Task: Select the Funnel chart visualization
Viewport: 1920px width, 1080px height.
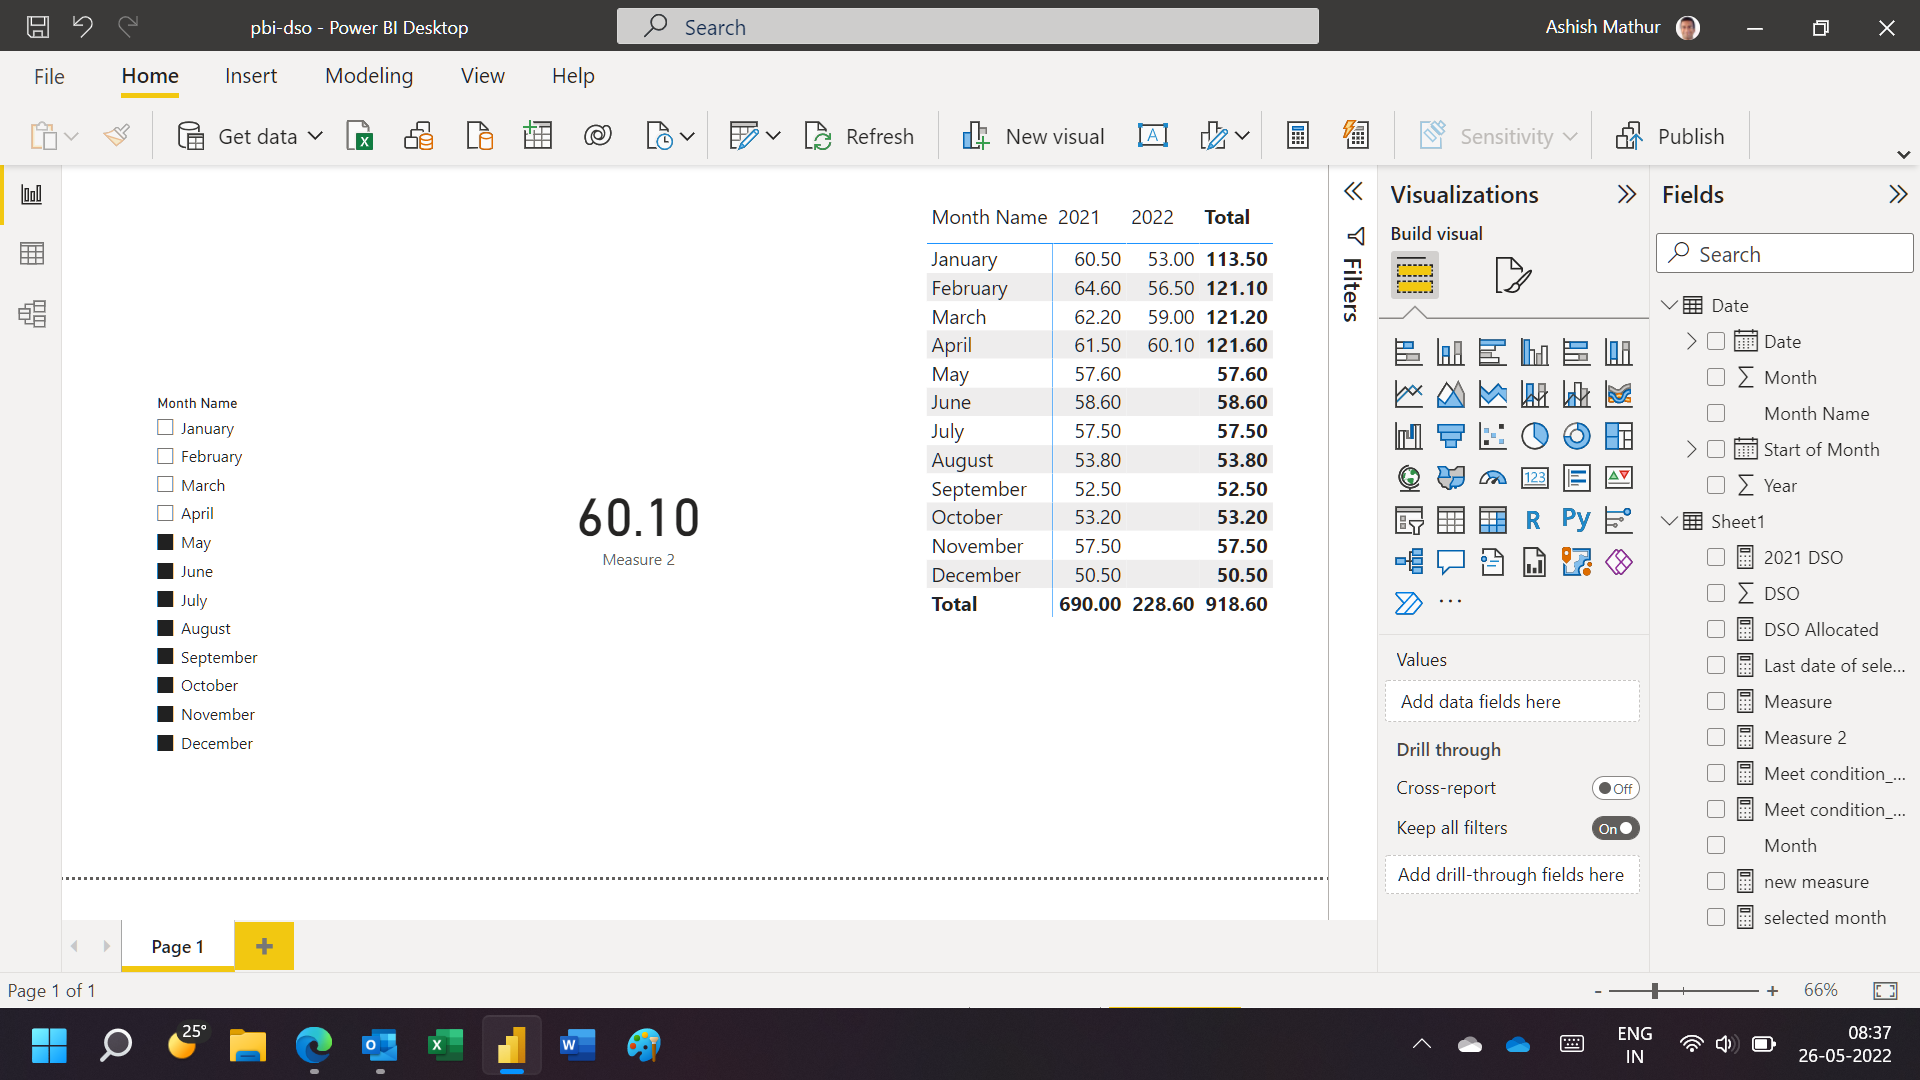Action: [x=1450, y=436]
